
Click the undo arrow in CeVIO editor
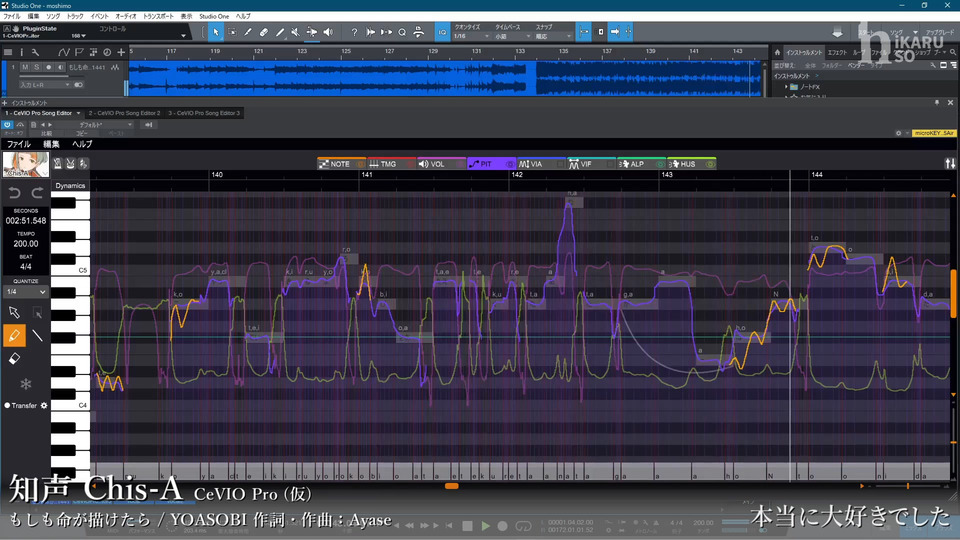click(x=14, y=193)
